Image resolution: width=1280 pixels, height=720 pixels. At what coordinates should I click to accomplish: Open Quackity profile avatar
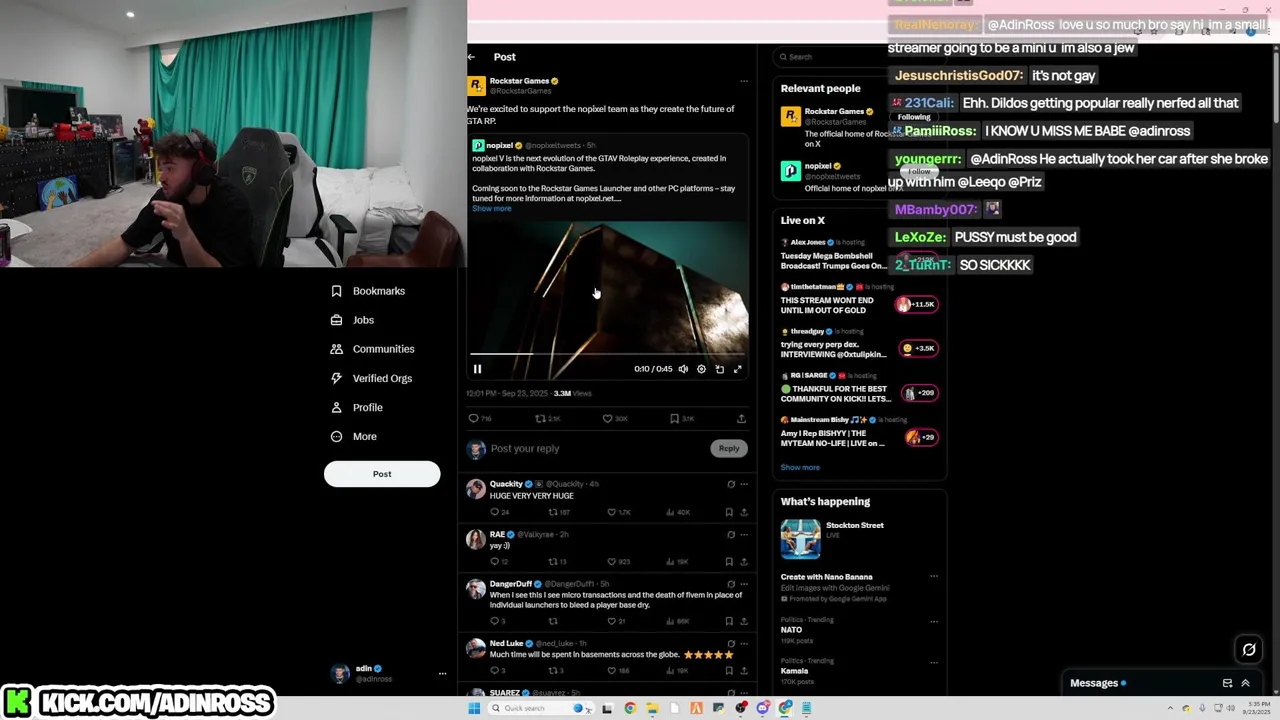[x=476, y=489]
